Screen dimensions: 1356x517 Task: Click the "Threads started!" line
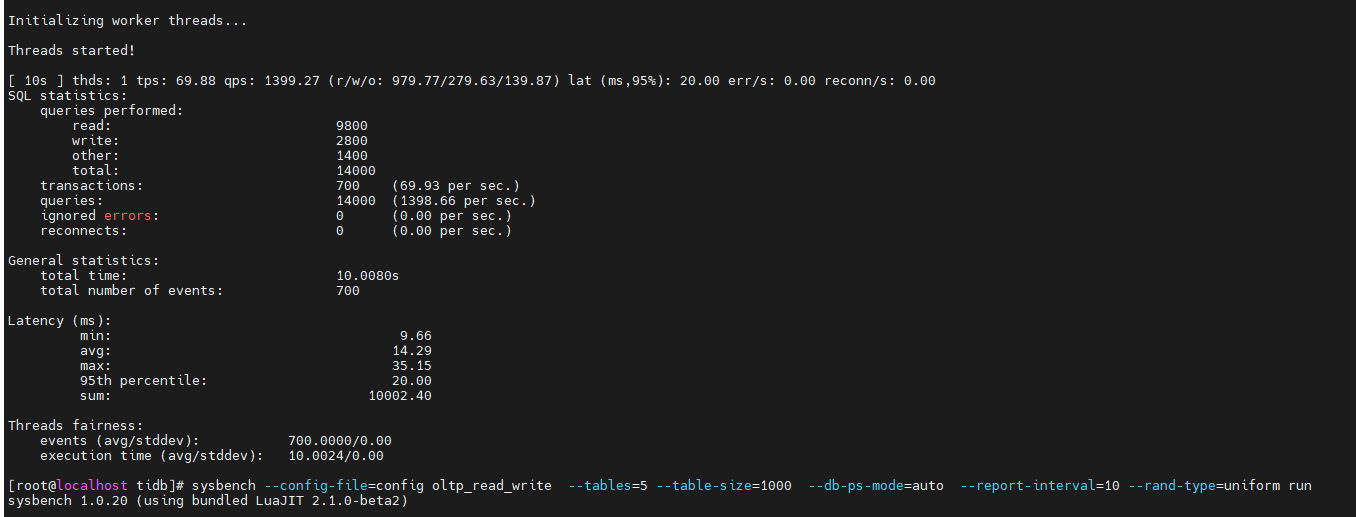pos(70,50)
